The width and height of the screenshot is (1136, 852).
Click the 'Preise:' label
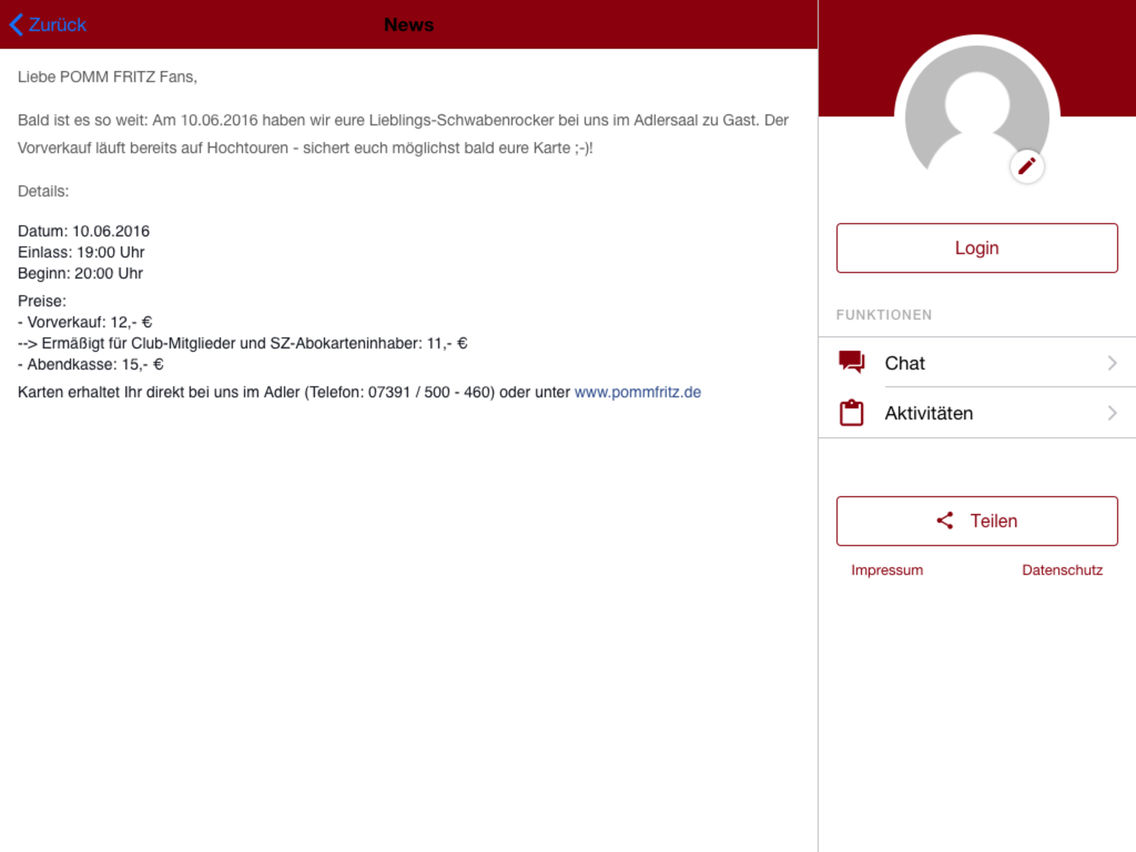click(x=42, y=301)
